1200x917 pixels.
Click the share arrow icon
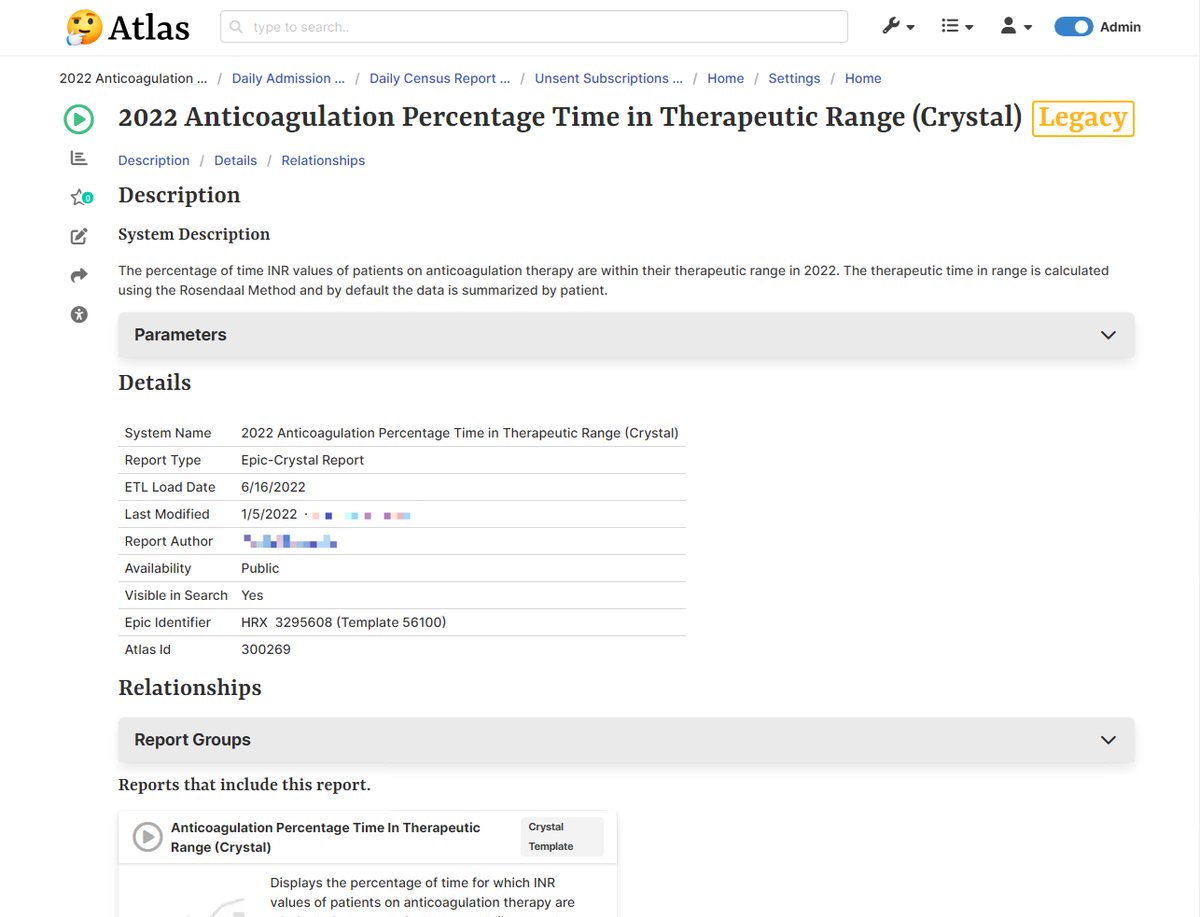[x=78, y=275]
